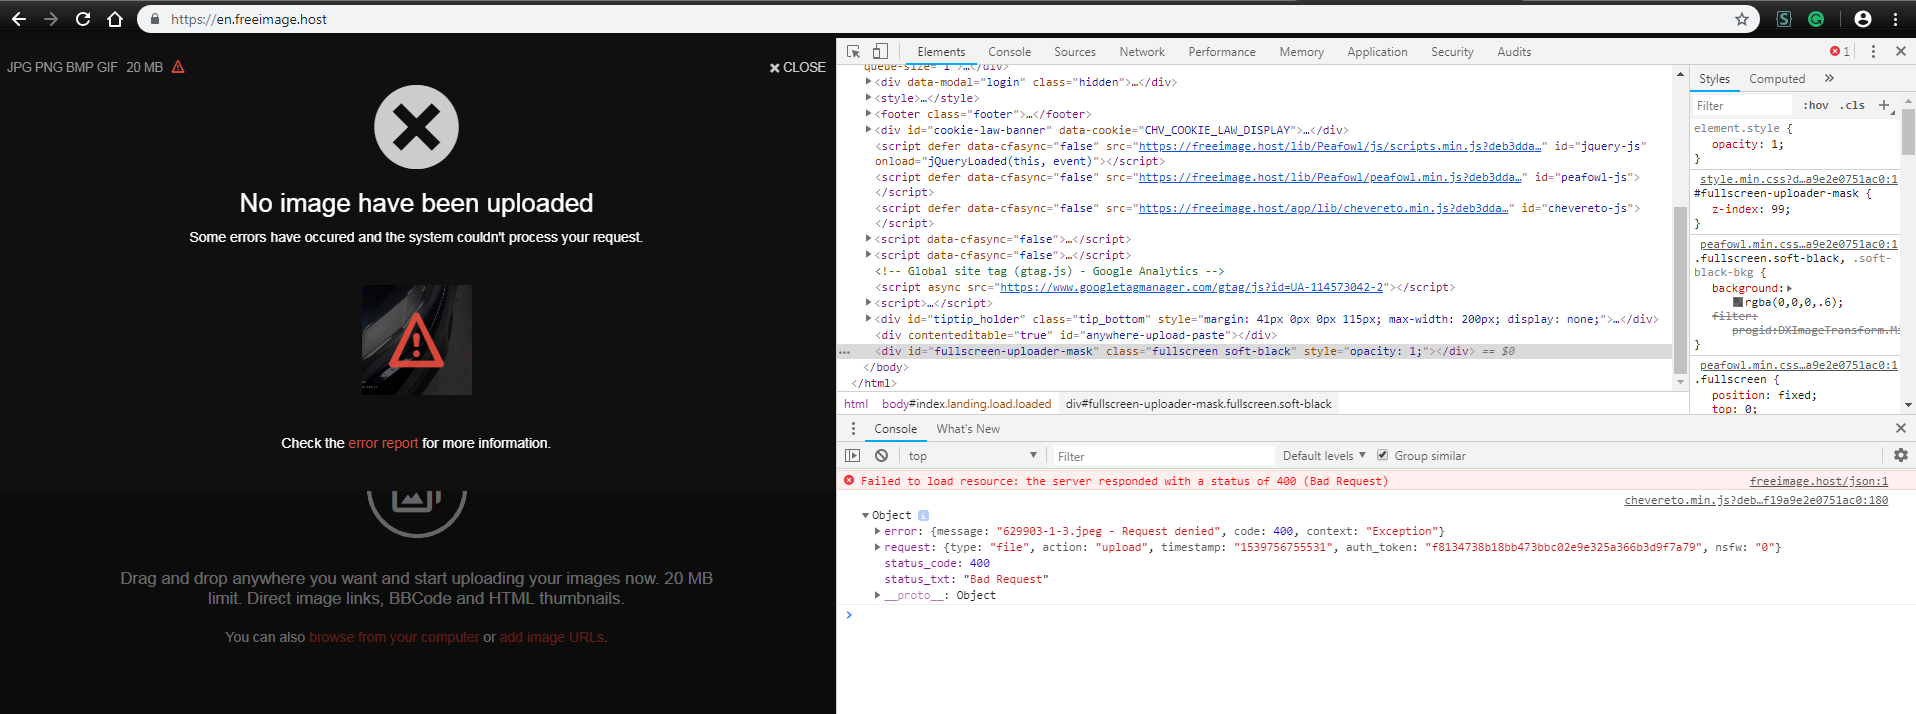Open the Application tab
This screenshot has width=1916, height=714.
[1377, 52]
